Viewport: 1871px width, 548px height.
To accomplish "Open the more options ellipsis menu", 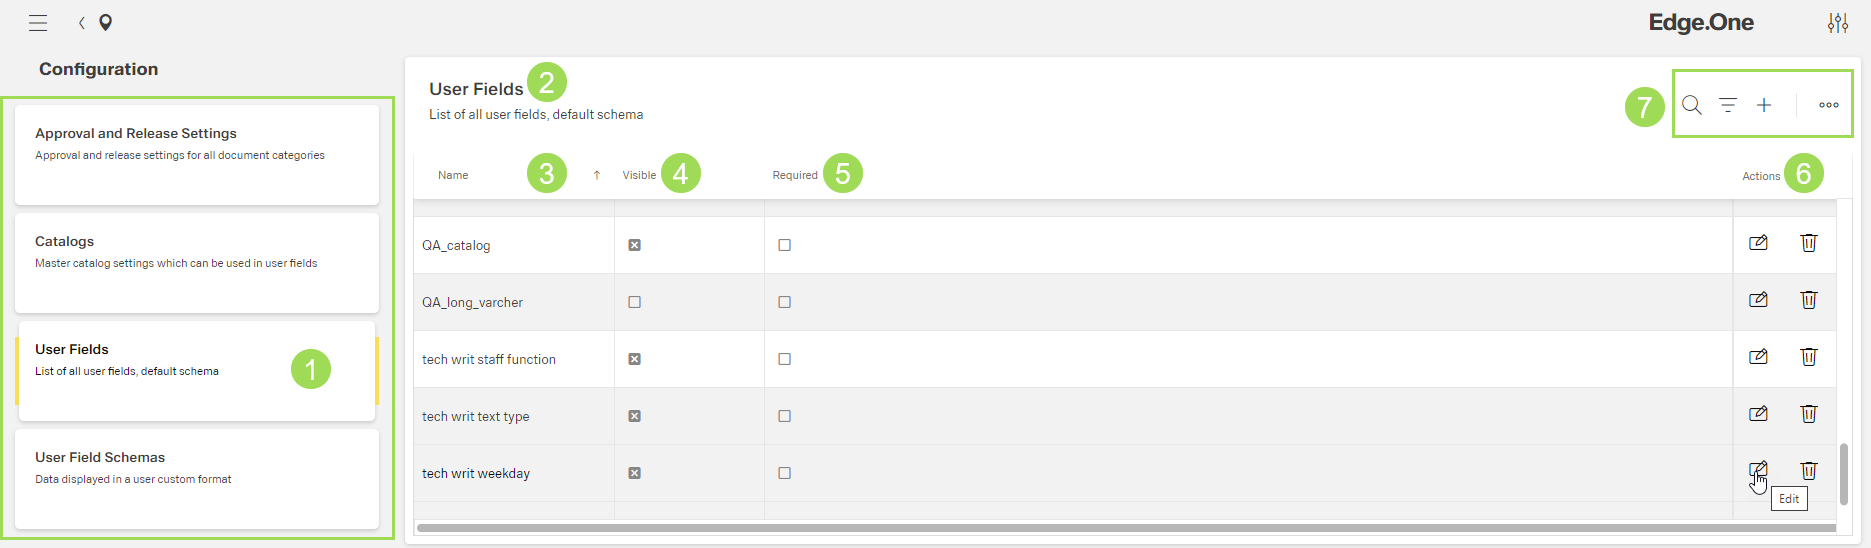I will point(1828,105).
